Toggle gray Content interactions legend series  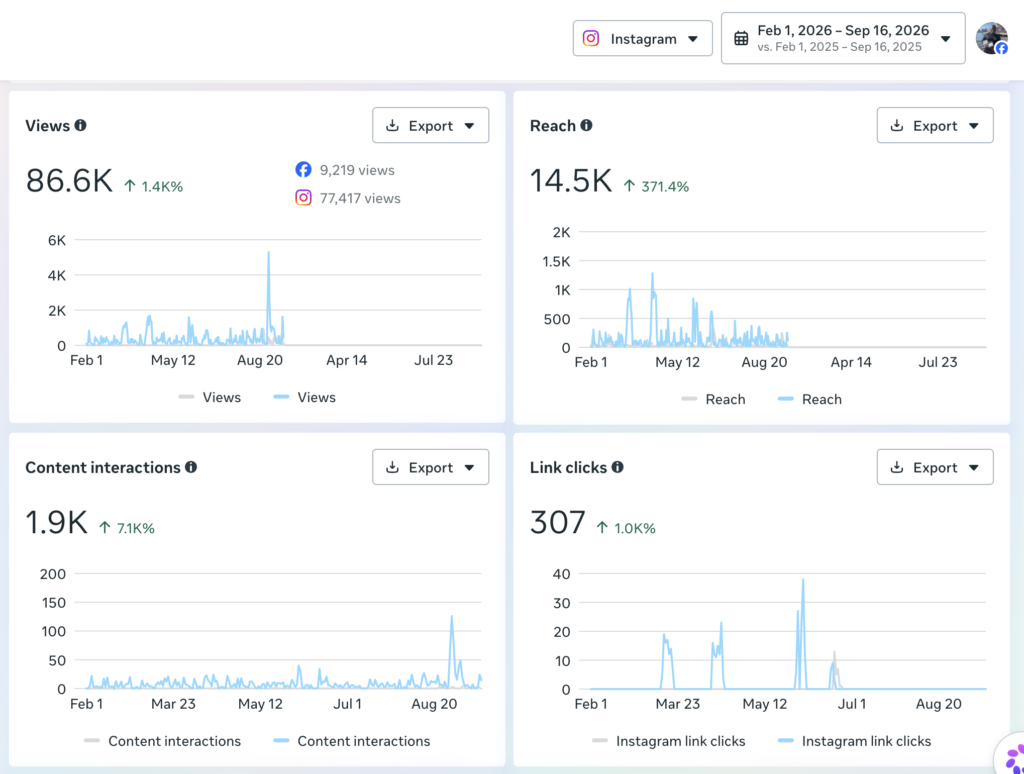tap(163, 741)
